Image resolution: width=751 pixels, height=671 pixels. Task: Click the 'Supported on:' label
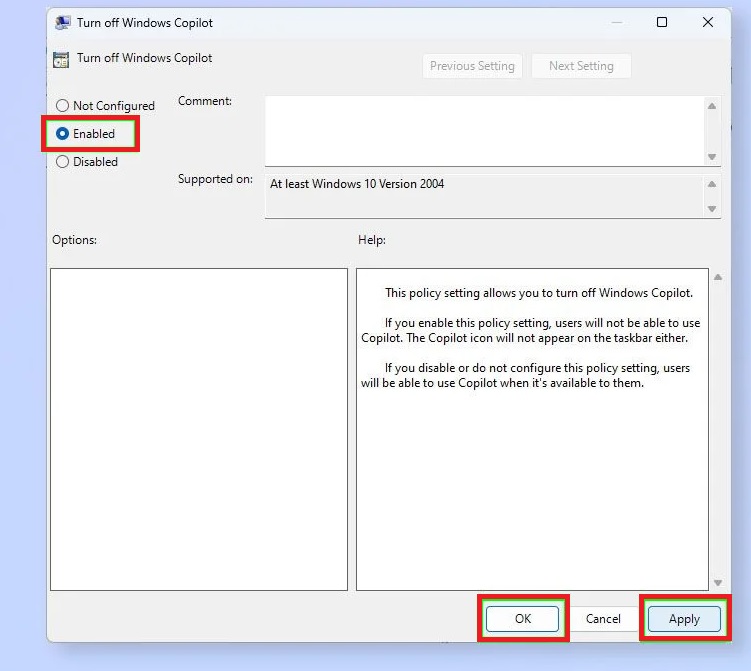tap(215, 179)
